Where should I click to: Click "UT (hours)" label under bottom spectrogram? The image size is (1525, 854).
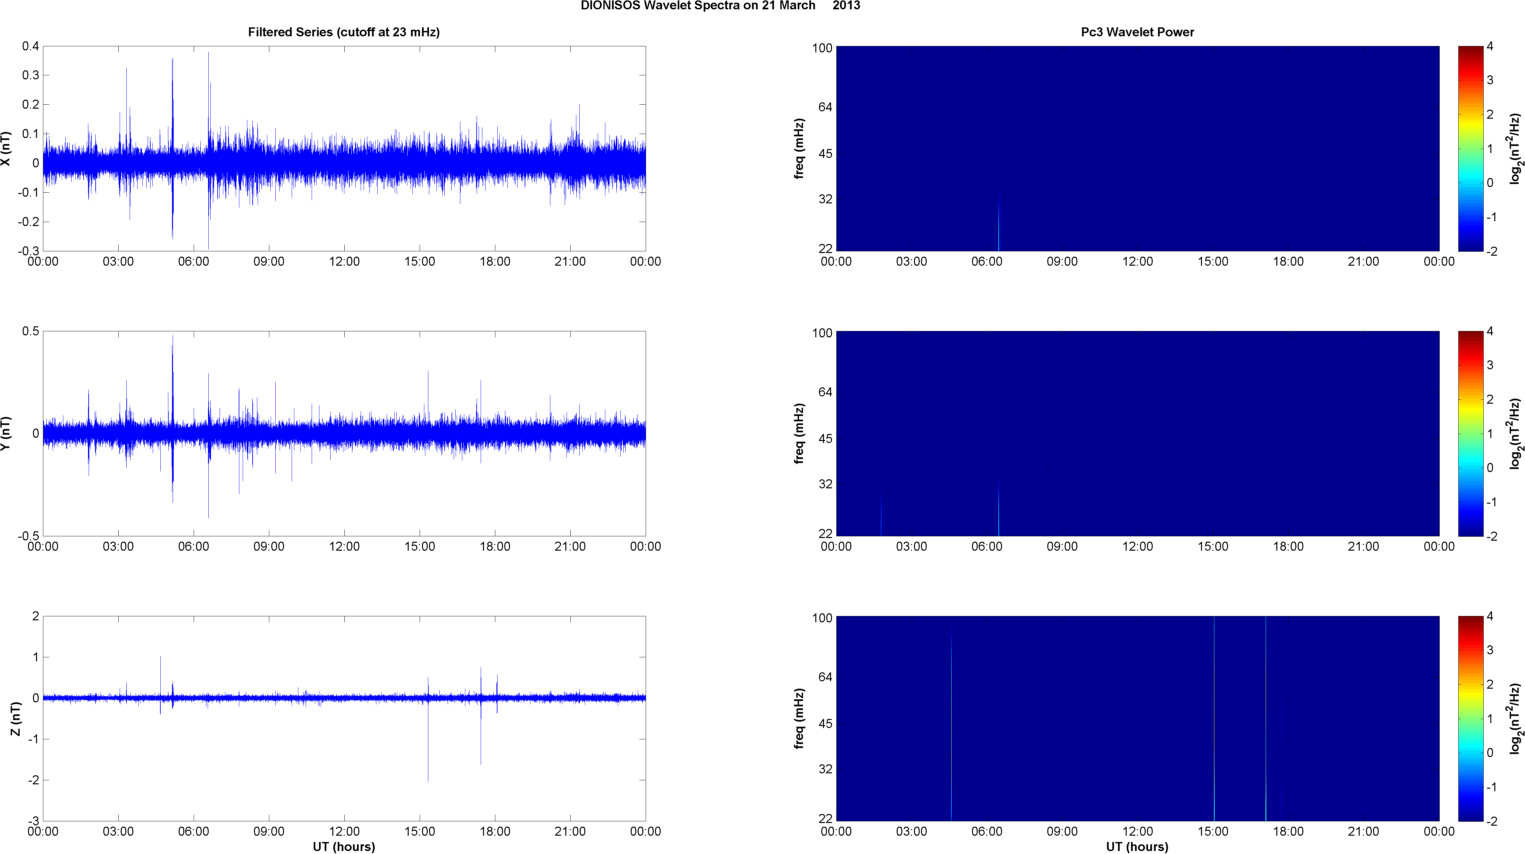(x=1137, y=847)
